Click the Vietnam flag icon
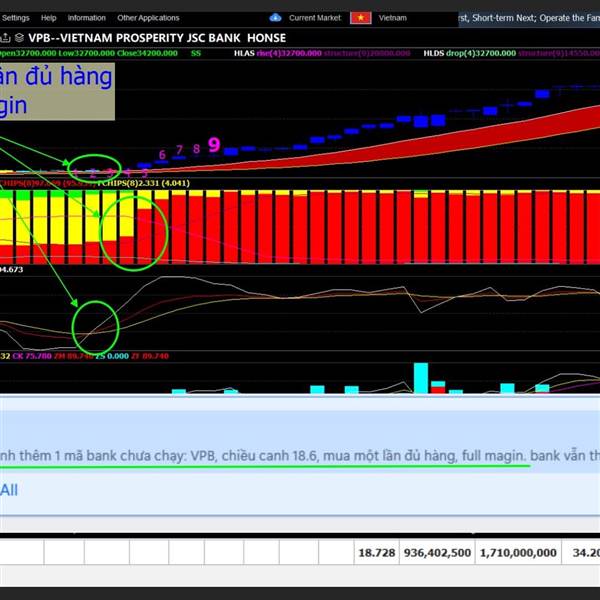The height and width of the screenshot is (600, 600). (x=360, y=18)
